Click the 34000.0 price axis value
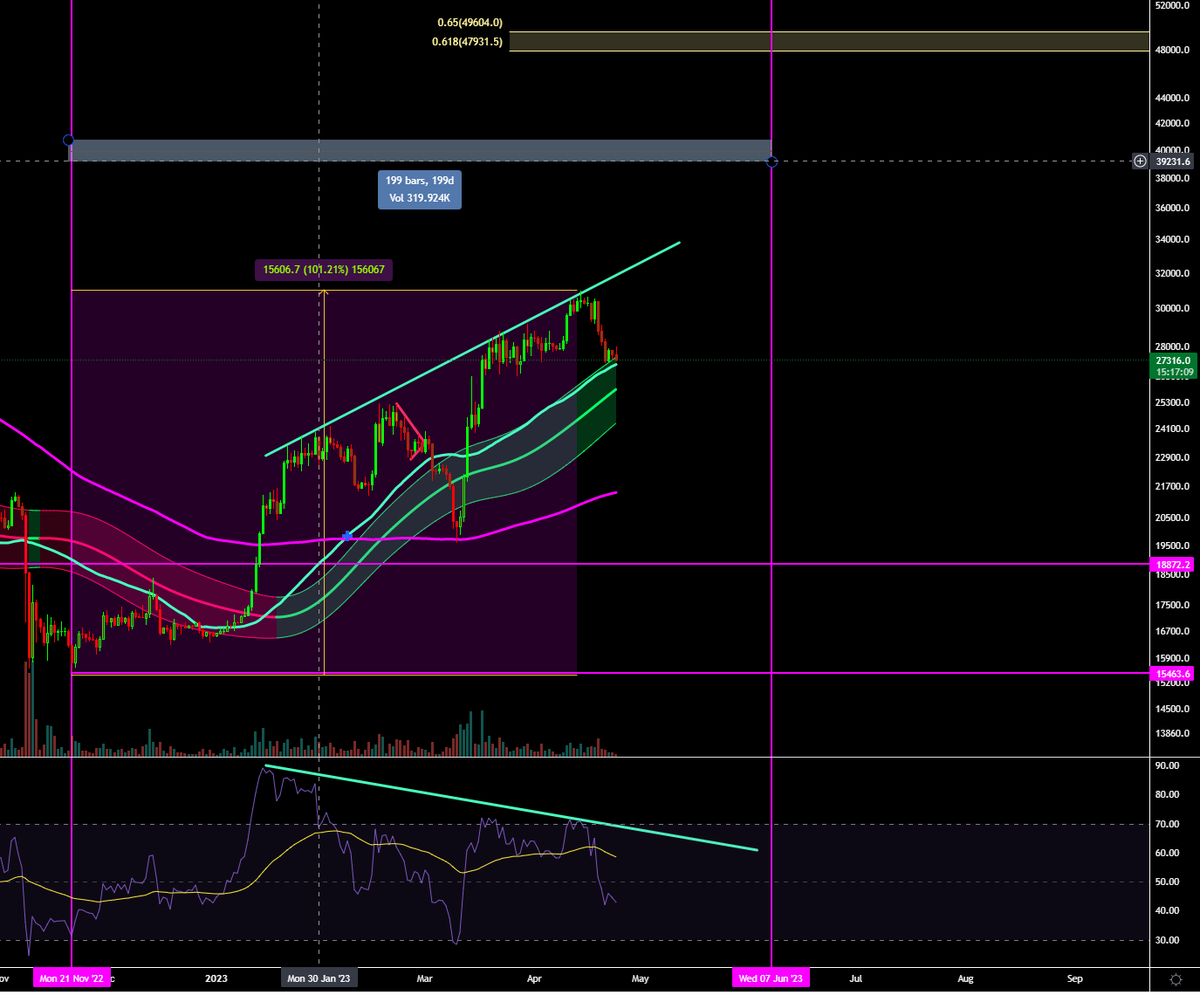The height and width of the screenshot is (995, 1200). point(1171,240)
